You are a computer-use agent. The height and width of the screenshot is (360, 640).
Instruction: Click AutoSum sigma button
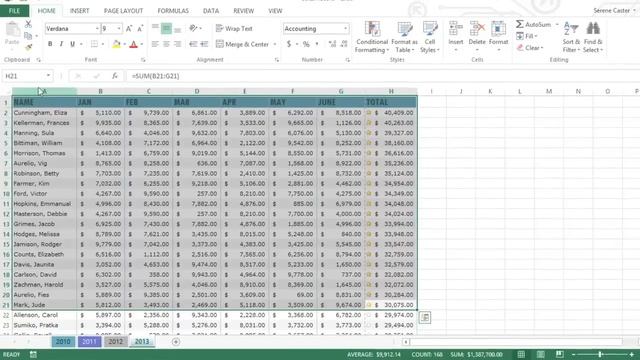[533, 24]
